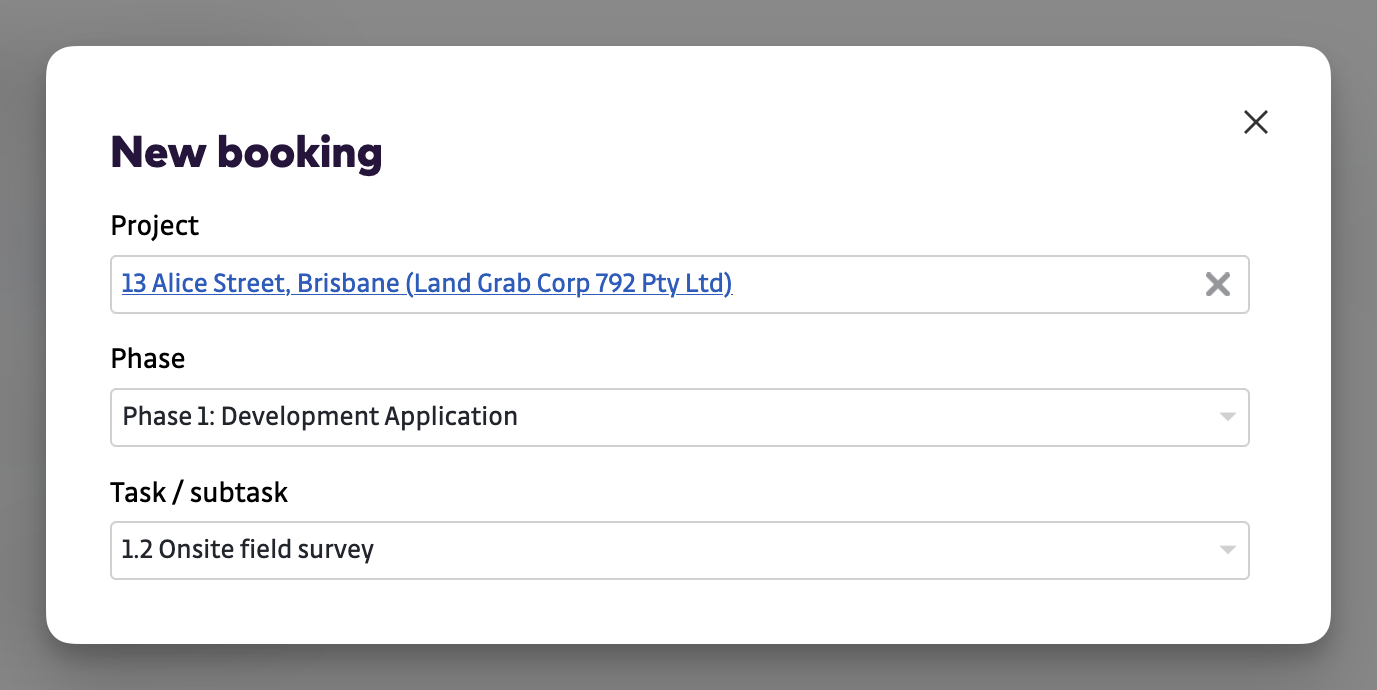Clear the selected project with the X icon
This screenshot has height=690, width=1377.
1217,284
